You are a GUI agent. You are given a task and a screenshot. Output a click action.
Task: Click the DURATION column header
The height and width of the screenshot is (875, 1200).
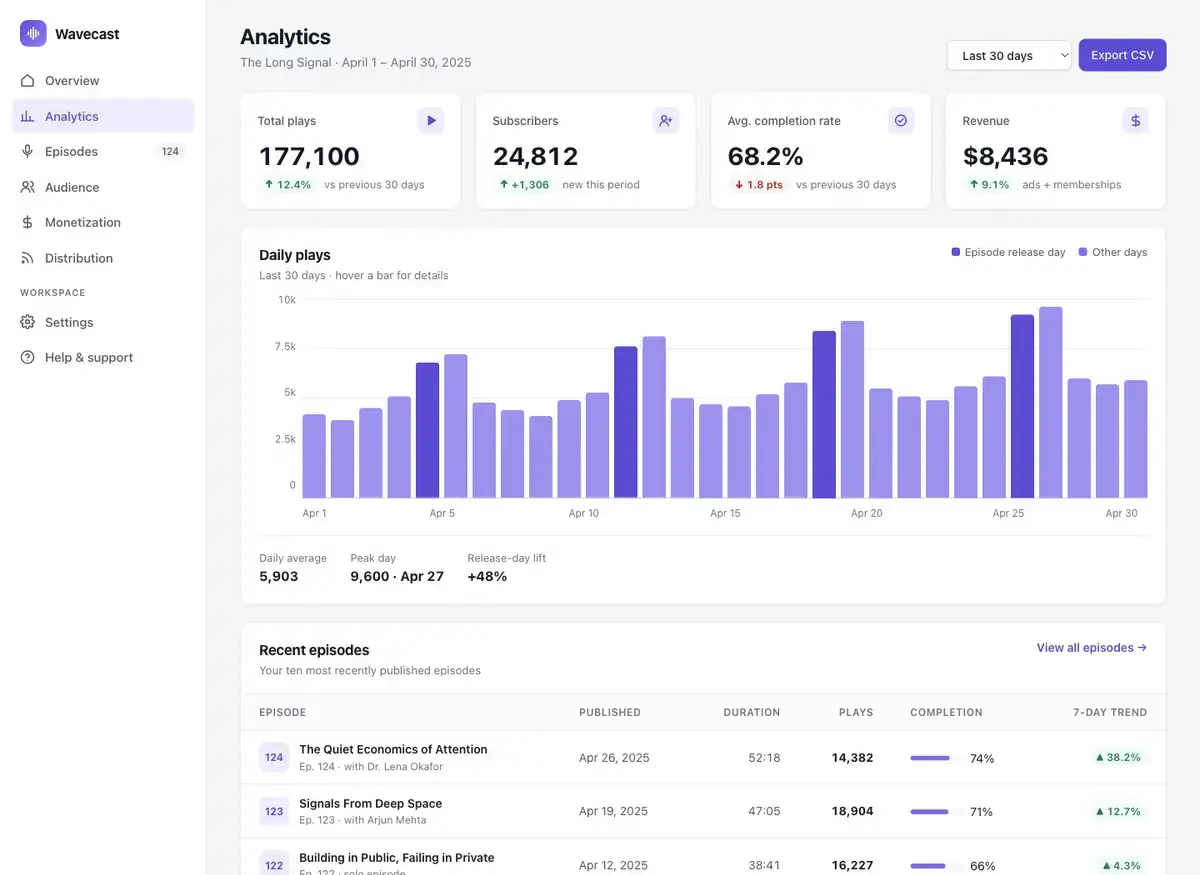point(752,712)
